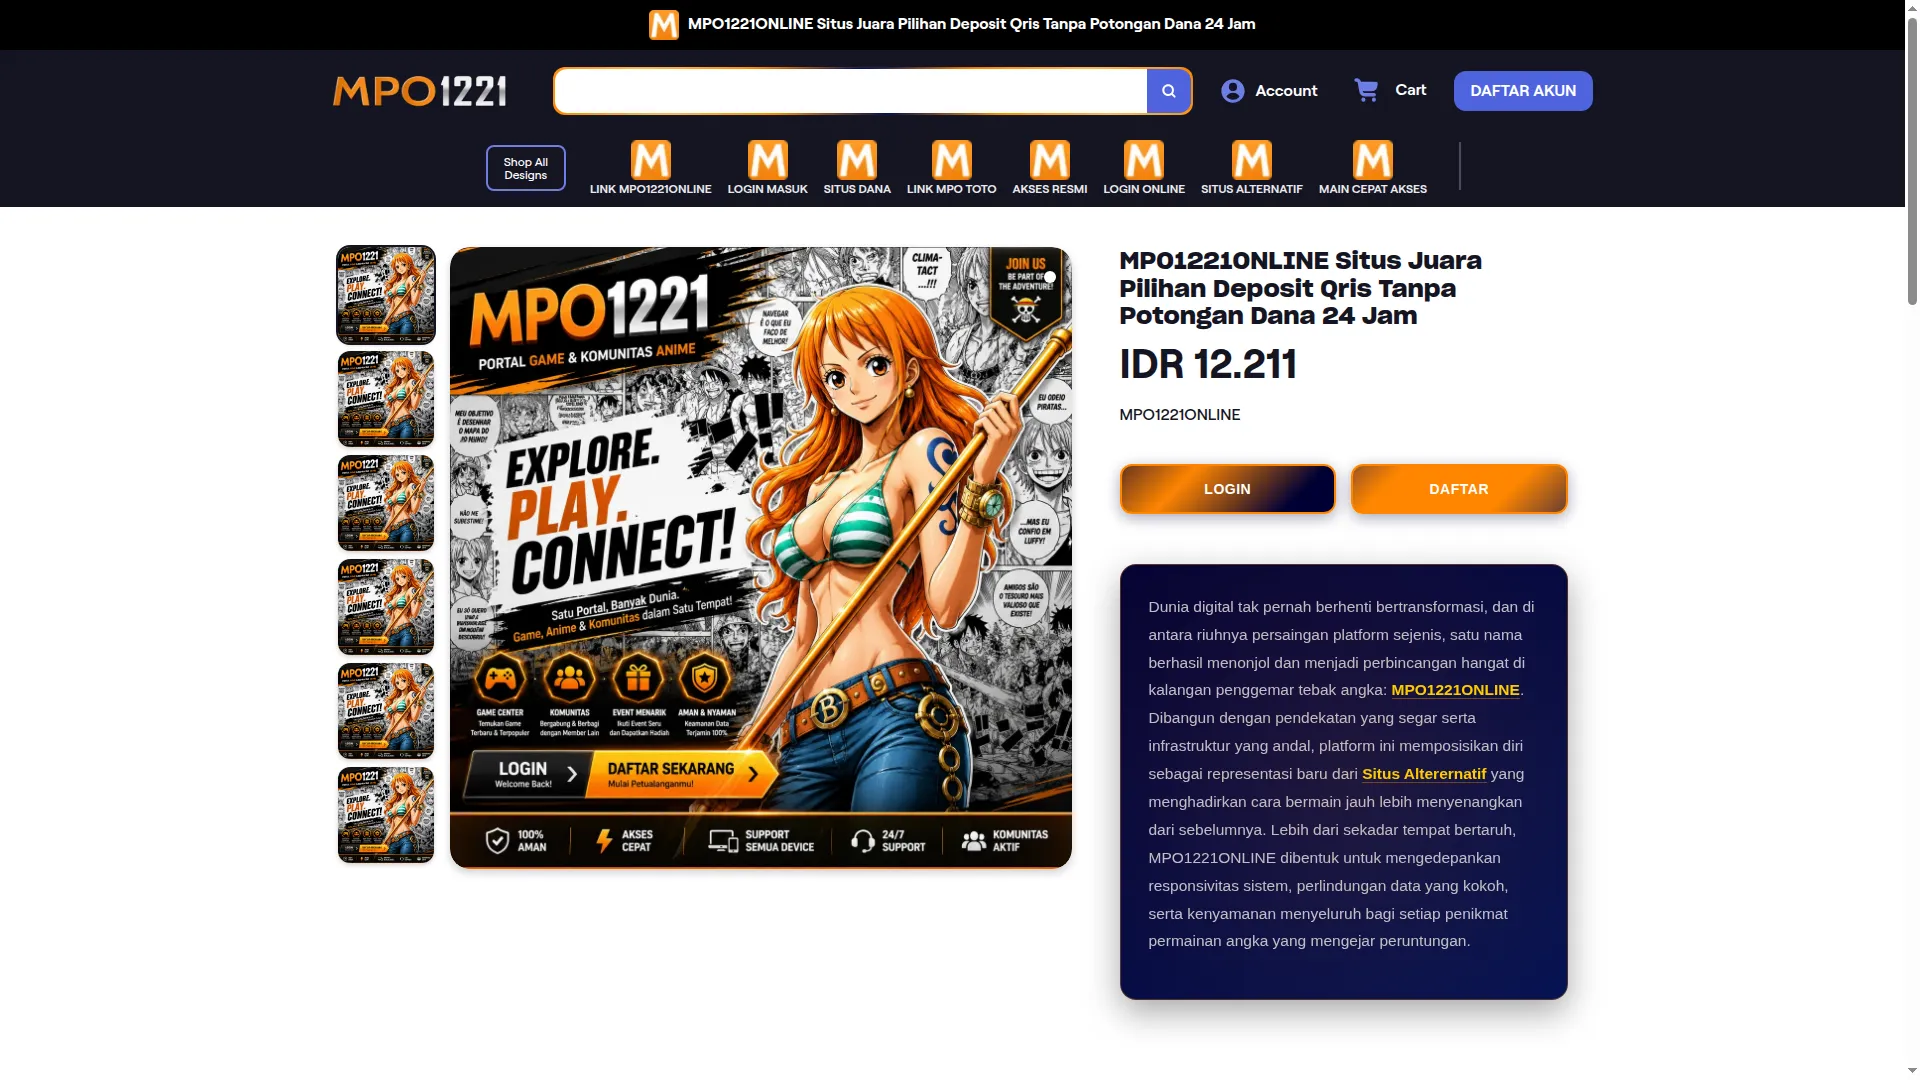Image resolution: width=1920 pixels, height=1080 pixels.
Task: Click the product title heading
Action: pos(1300,288)
